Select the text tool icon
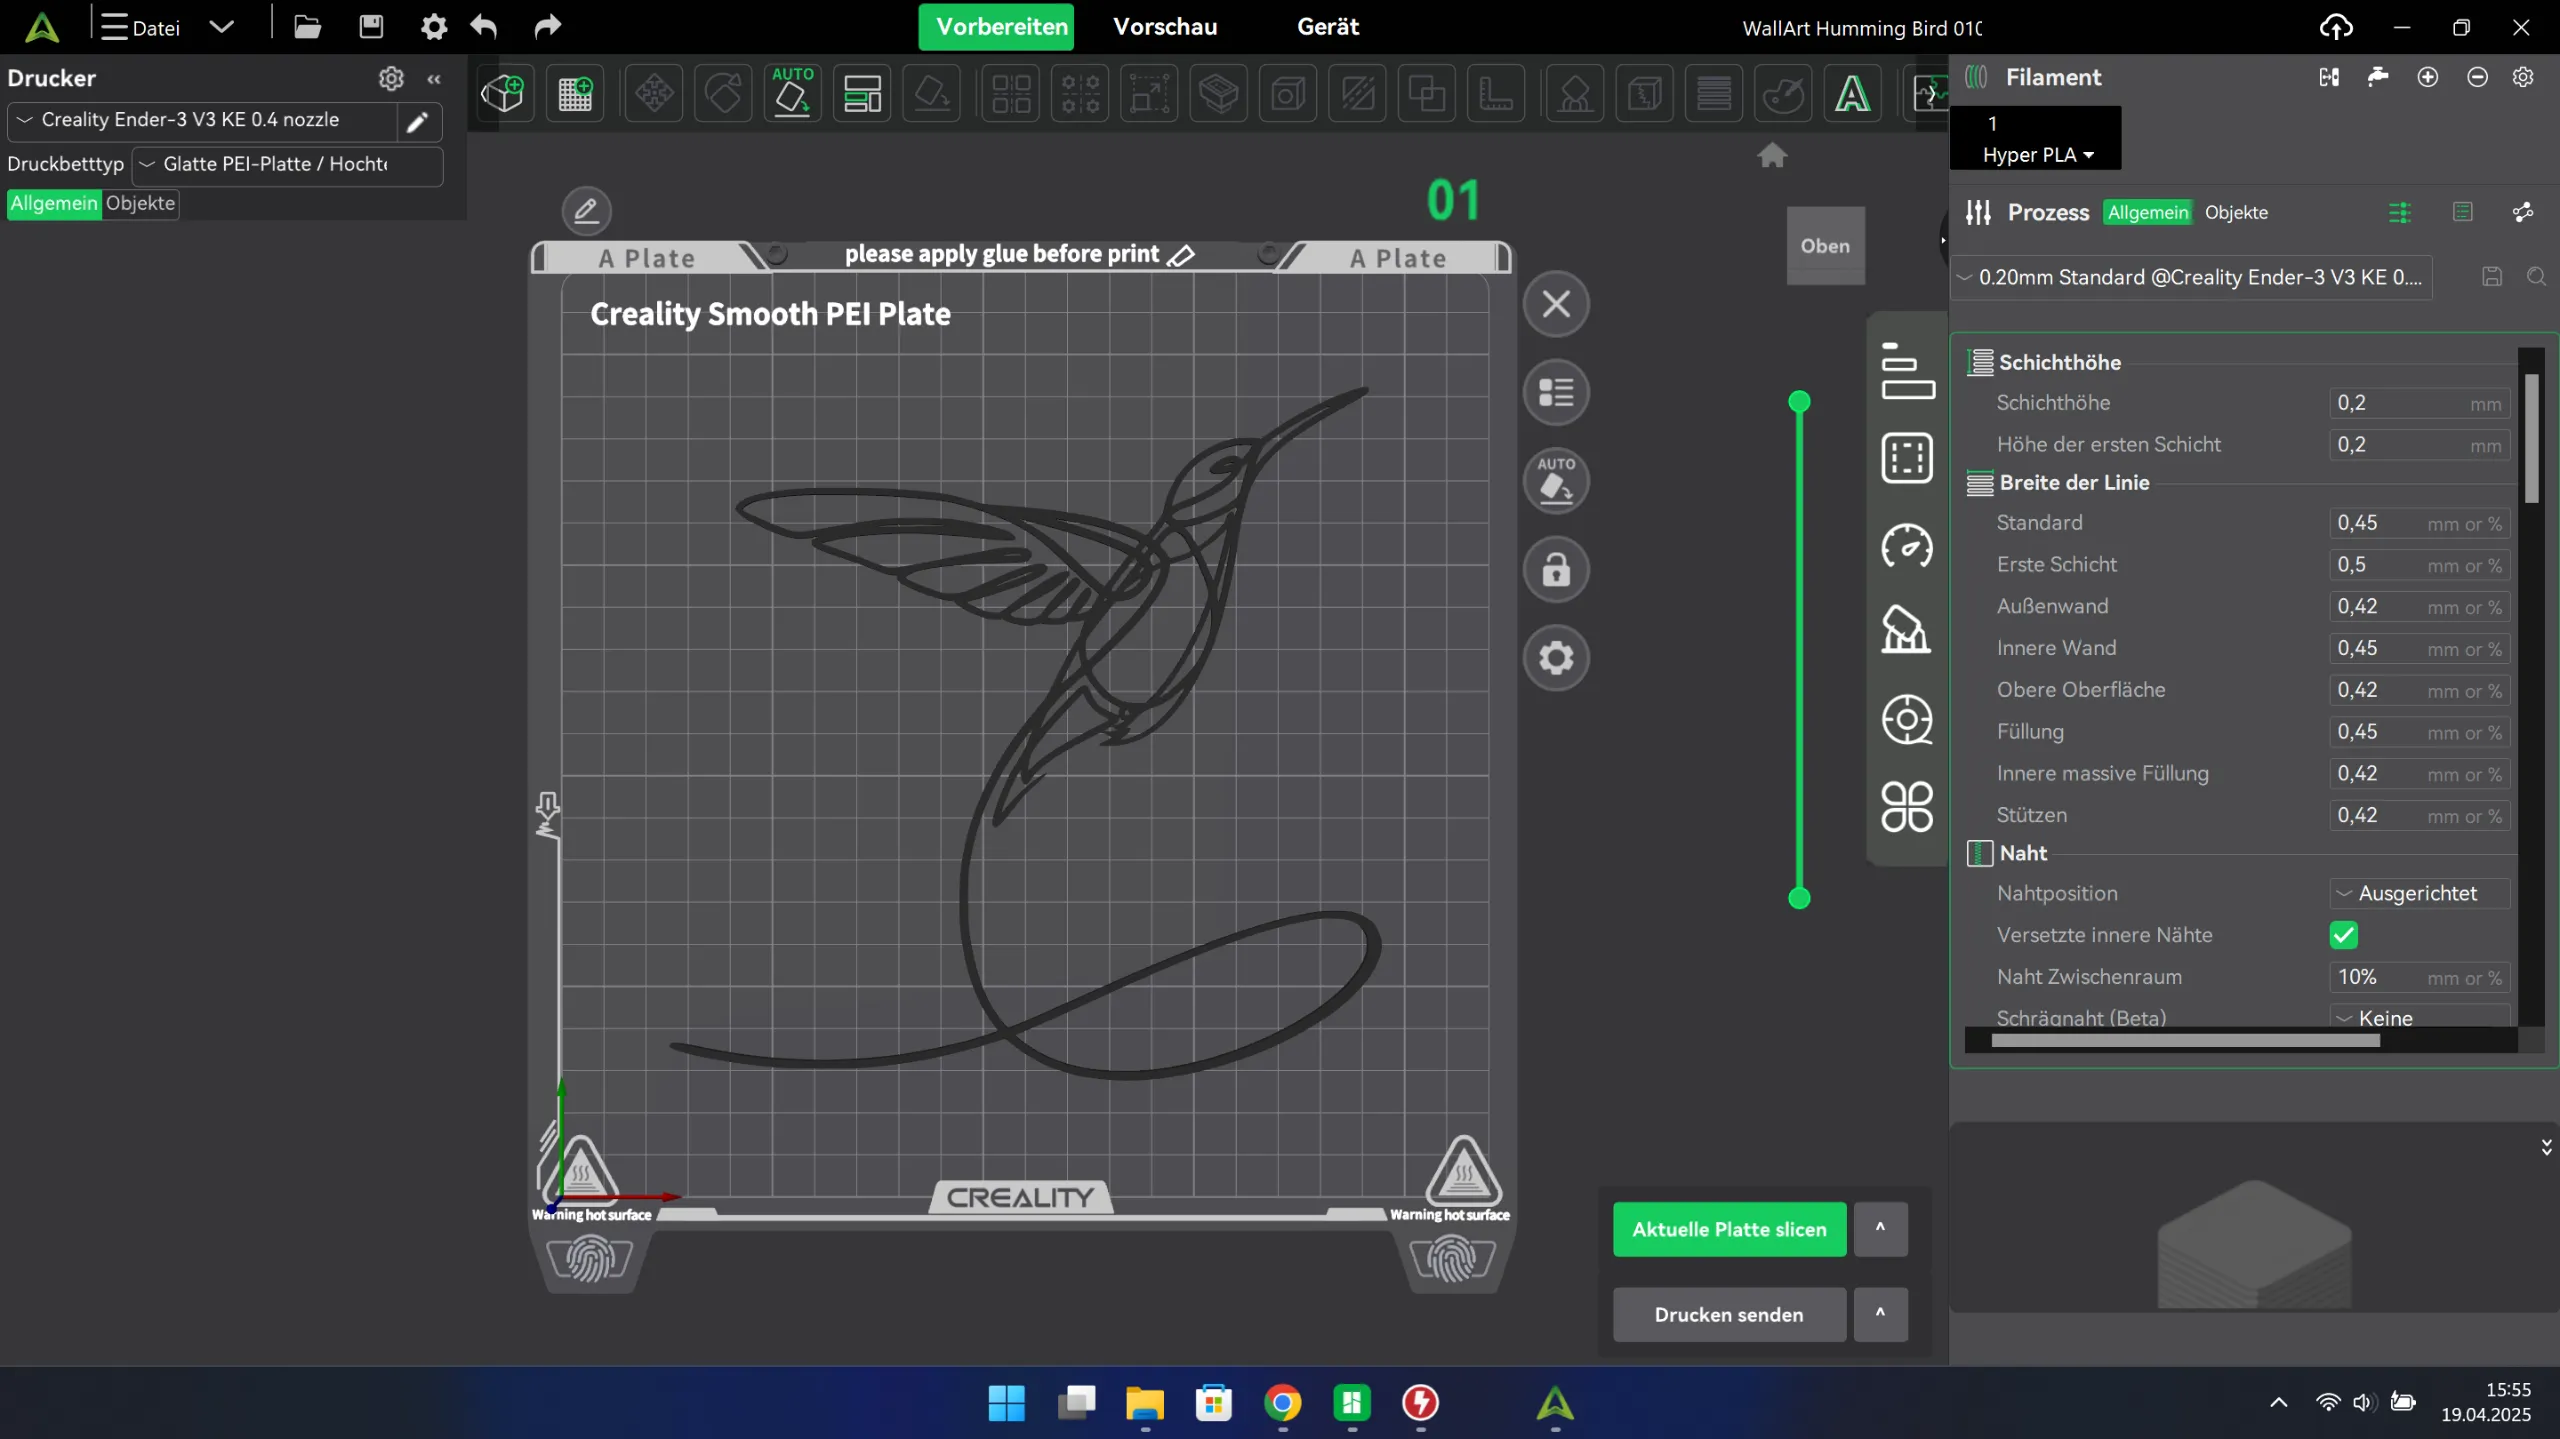 pos(1852,94)
